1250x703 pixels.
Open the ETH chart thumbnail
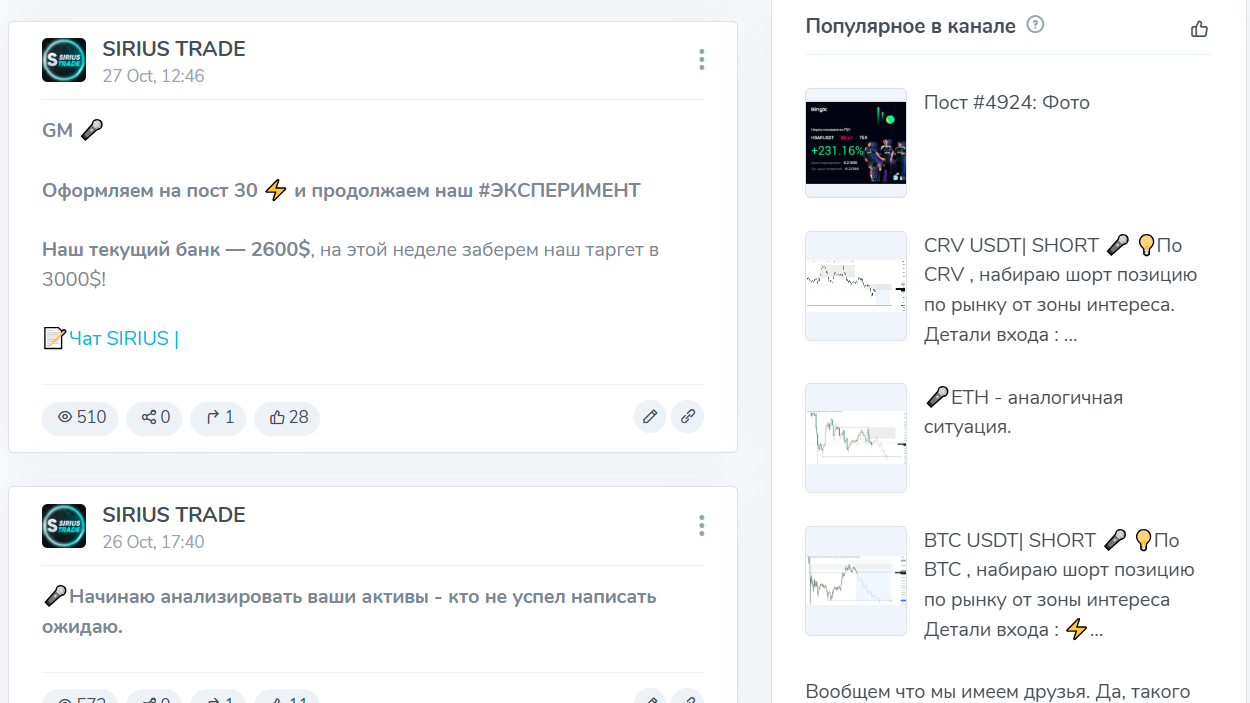click(855, 437)
